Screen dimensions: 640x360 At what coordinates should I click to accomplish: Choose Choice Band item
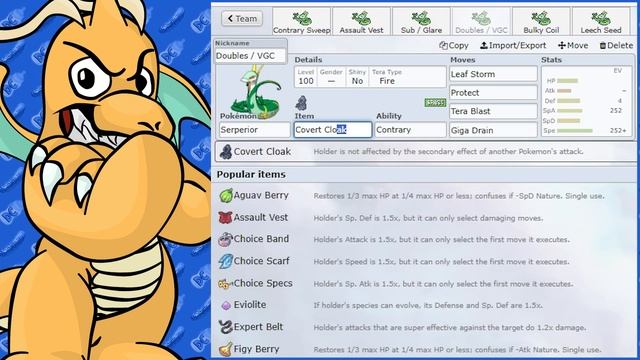click(426, 239)
